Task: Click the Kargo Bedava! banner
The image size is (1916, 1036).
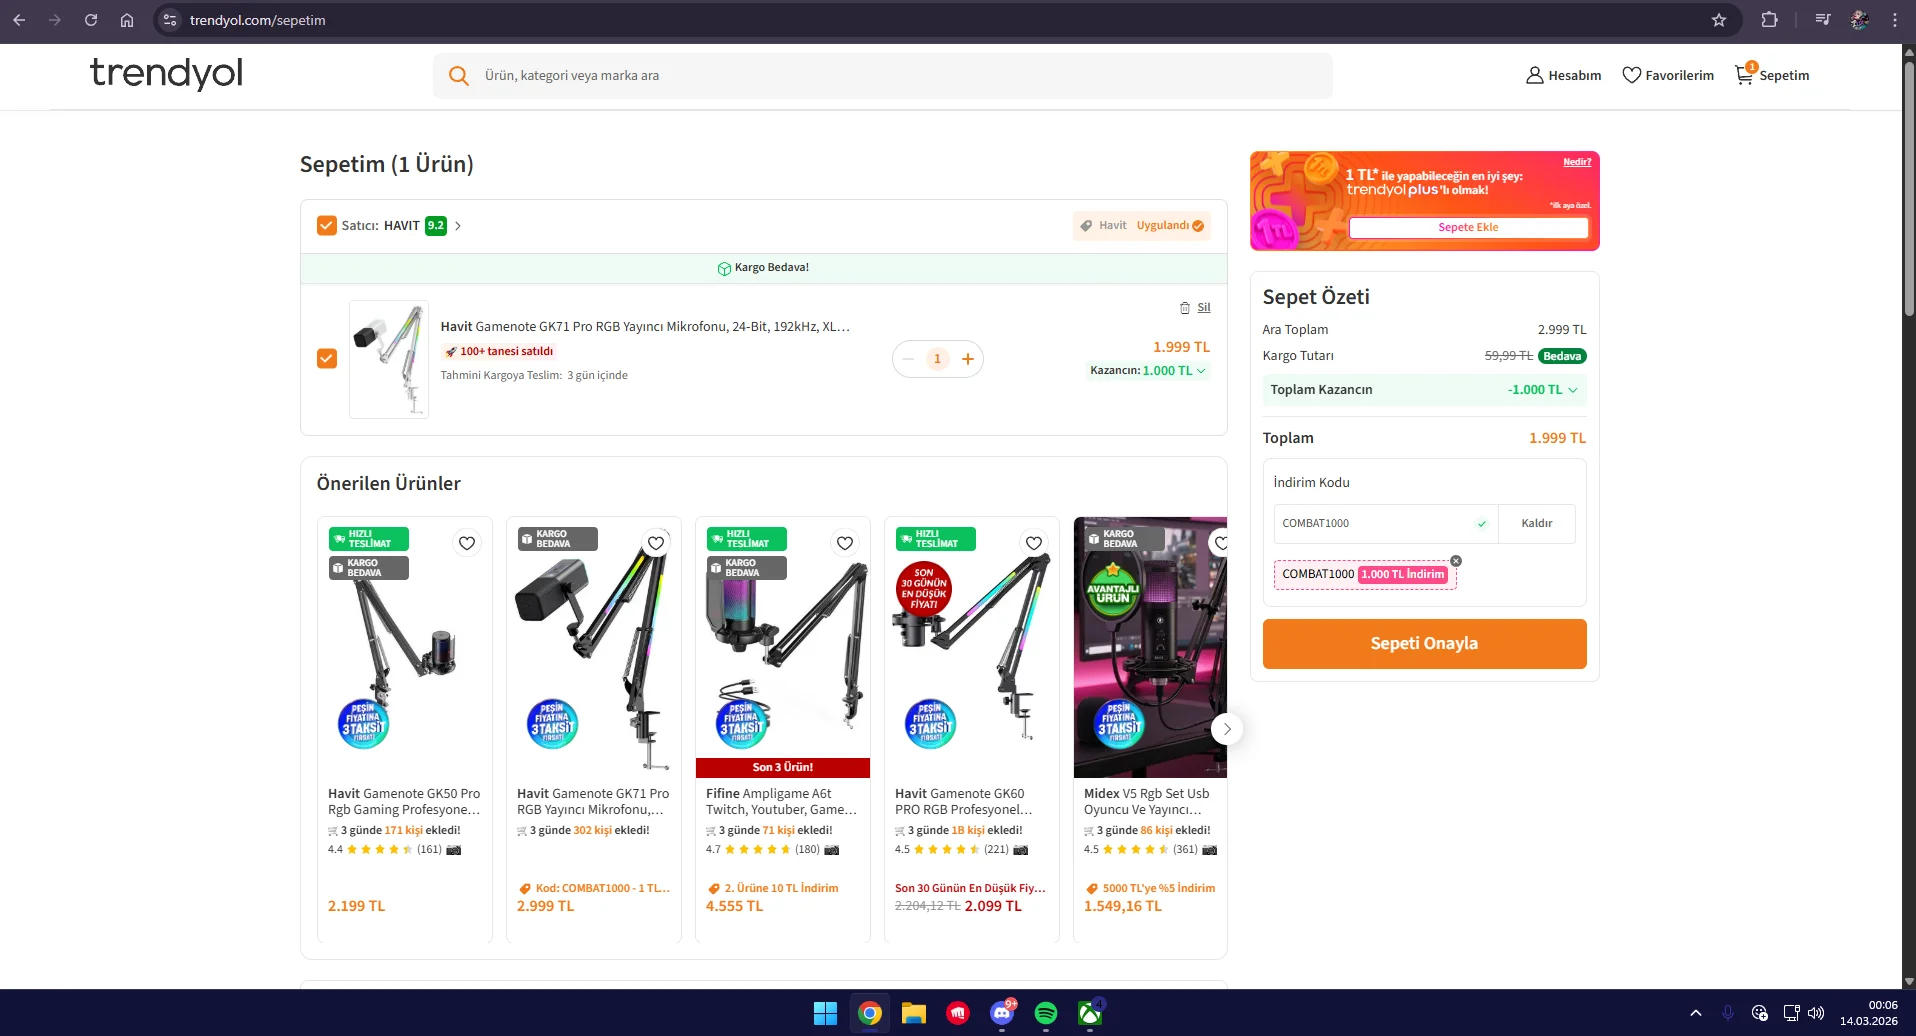Action: click(x=764, y=268)
